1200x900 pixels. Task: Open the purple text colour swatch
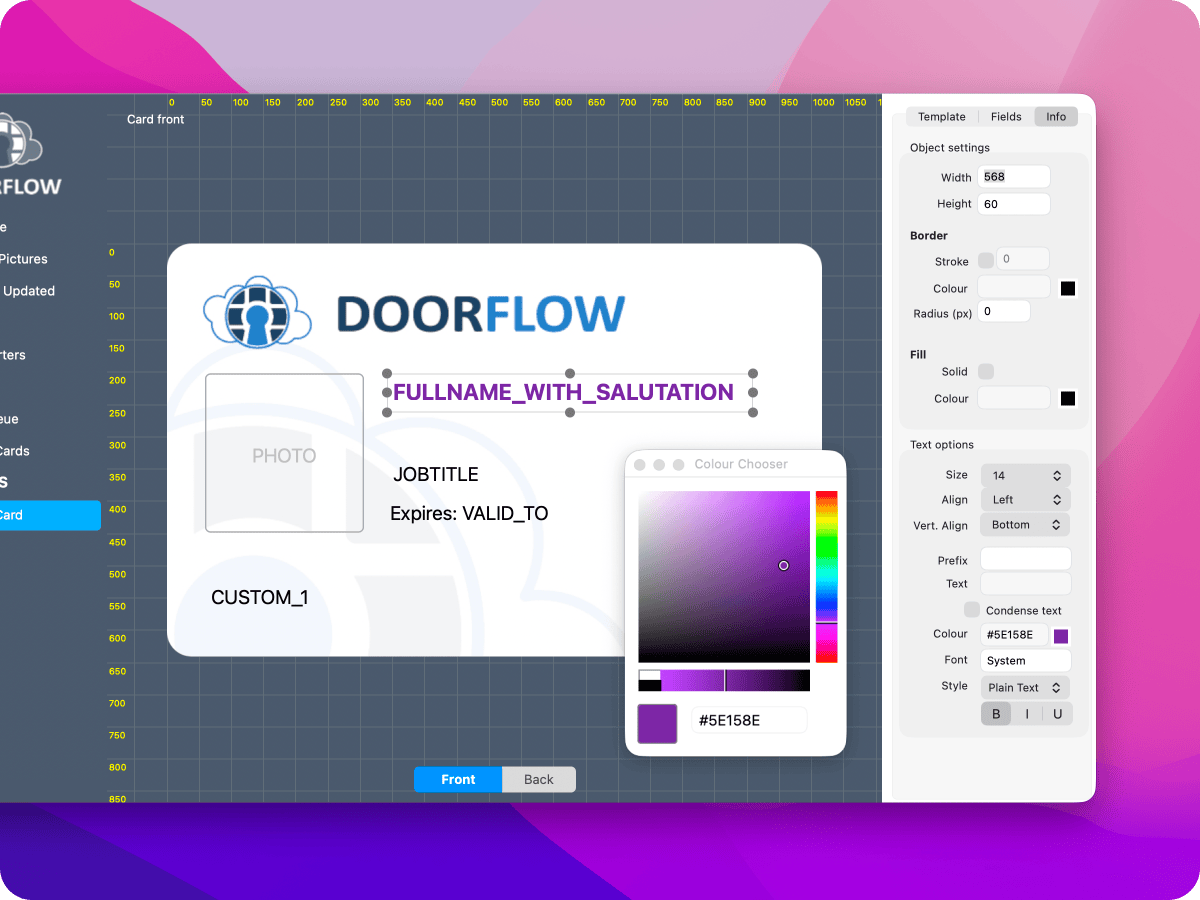click(1061, 636)
